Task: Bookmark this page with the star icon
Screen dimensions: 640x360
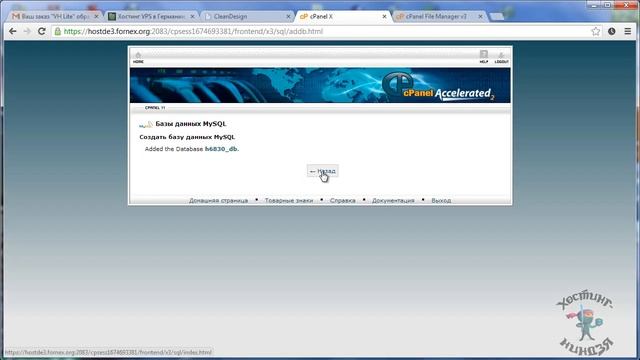Action: point(596,31)
